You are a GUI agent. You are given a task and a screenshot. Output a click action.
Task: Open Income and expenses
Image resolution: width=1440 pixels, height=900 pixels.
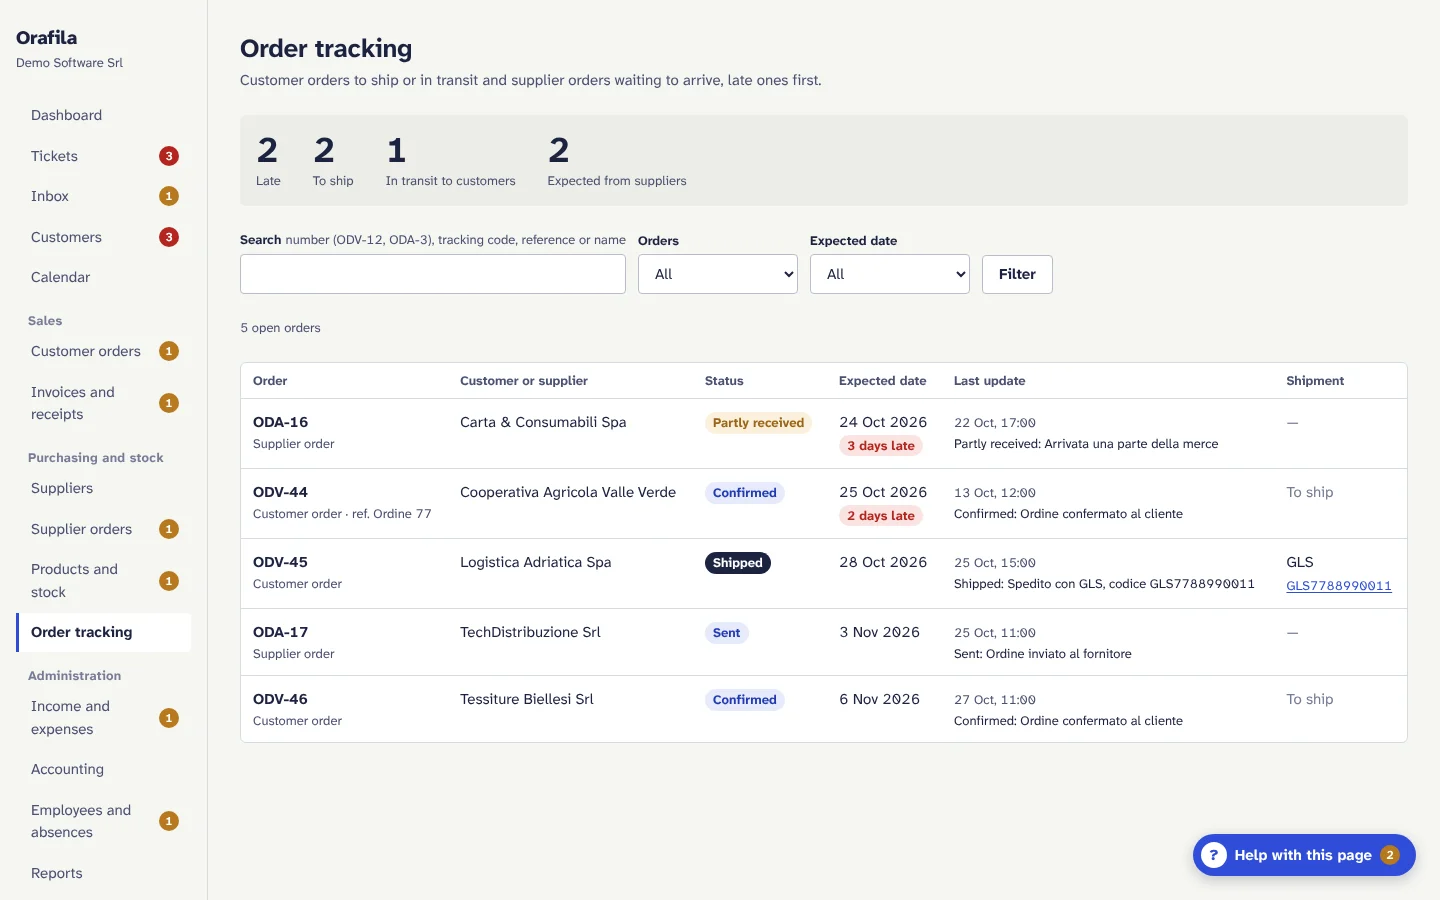tap(104, 718)
